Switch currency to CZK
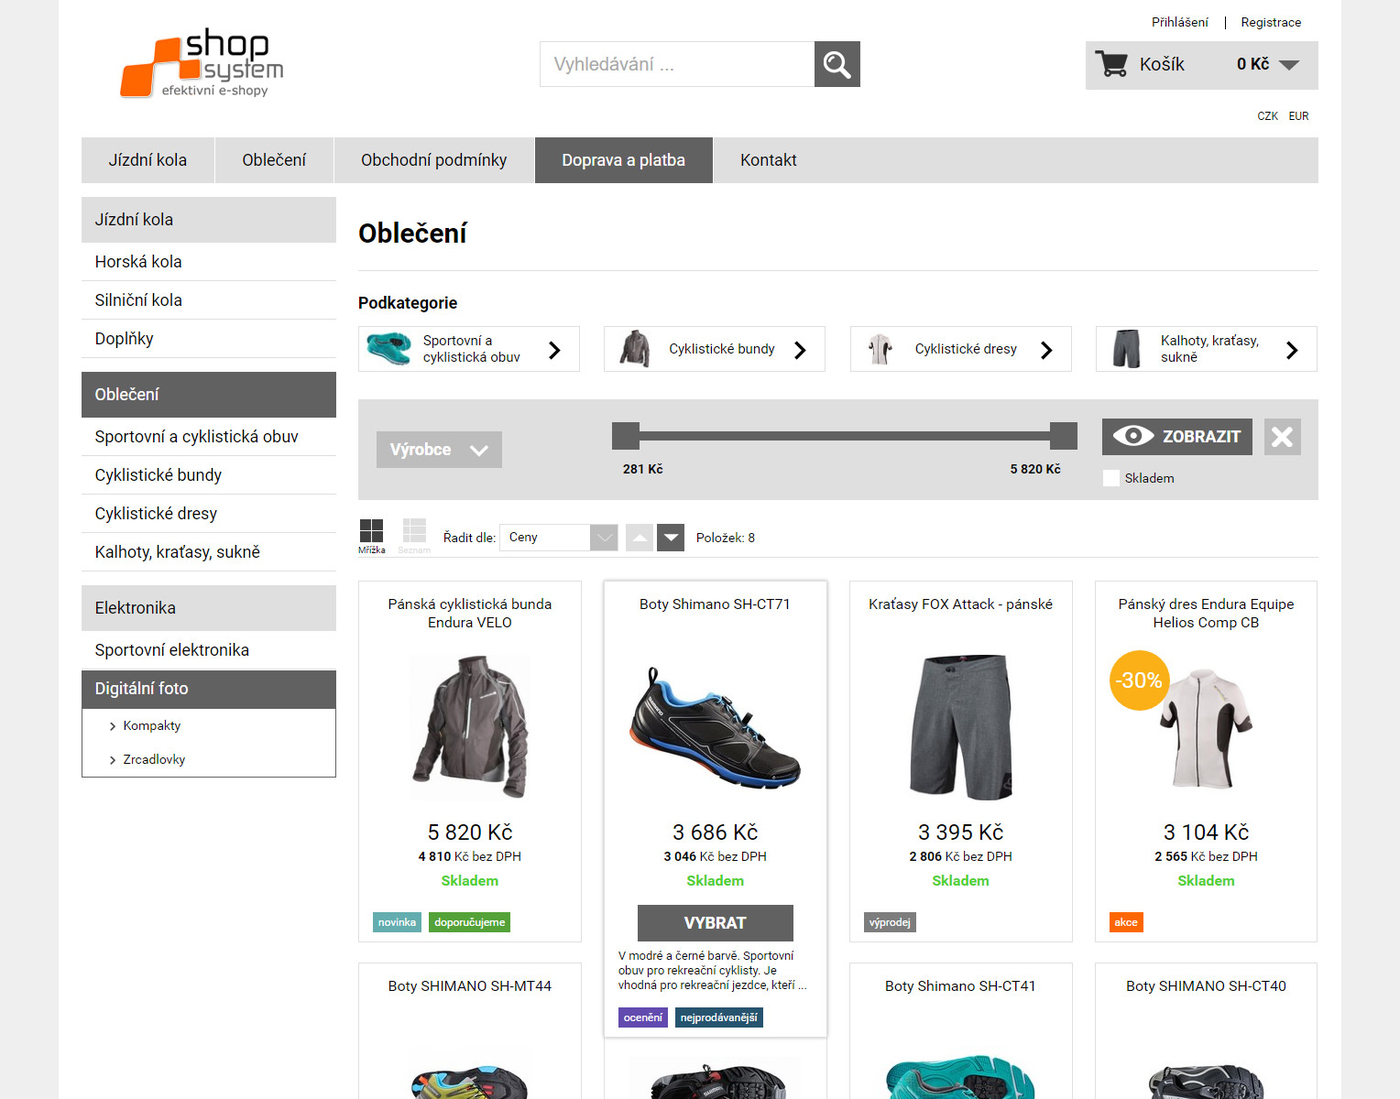1400x1099 pixels. click(x=1267, y=116)
